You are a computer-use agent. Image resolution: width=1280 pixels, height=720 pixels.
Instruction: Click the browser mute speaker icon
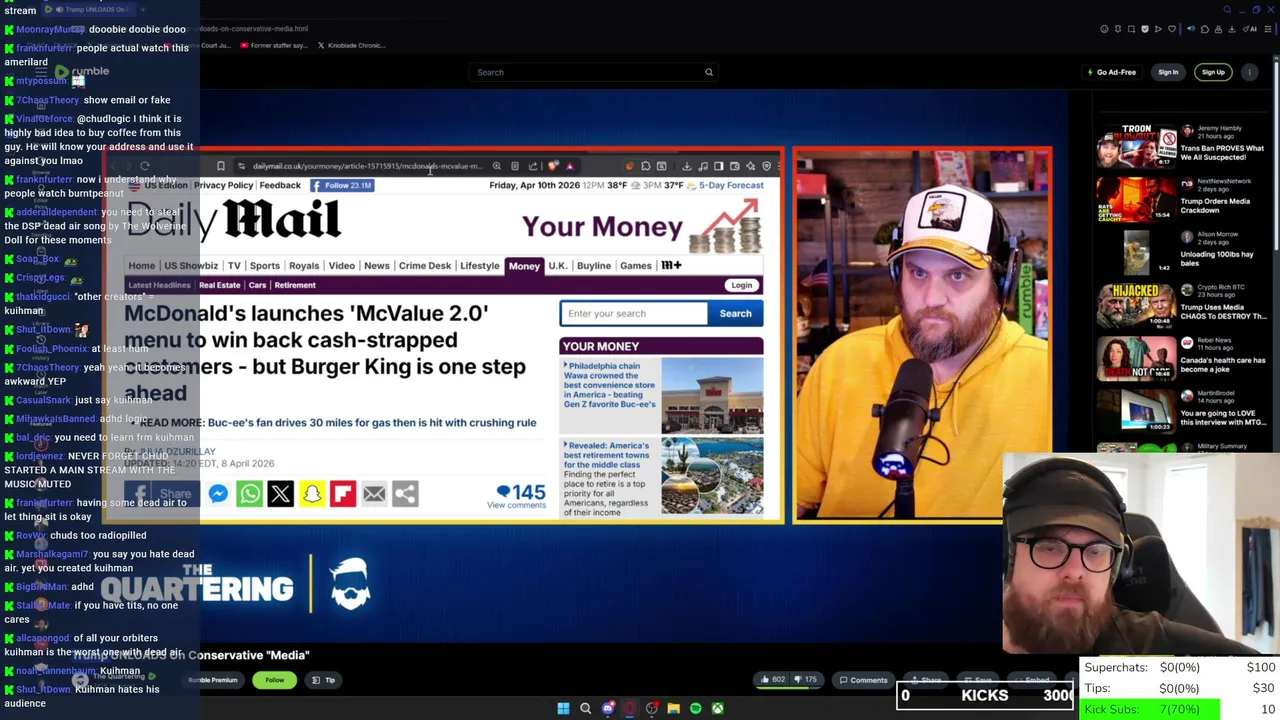click(1191, 29)
